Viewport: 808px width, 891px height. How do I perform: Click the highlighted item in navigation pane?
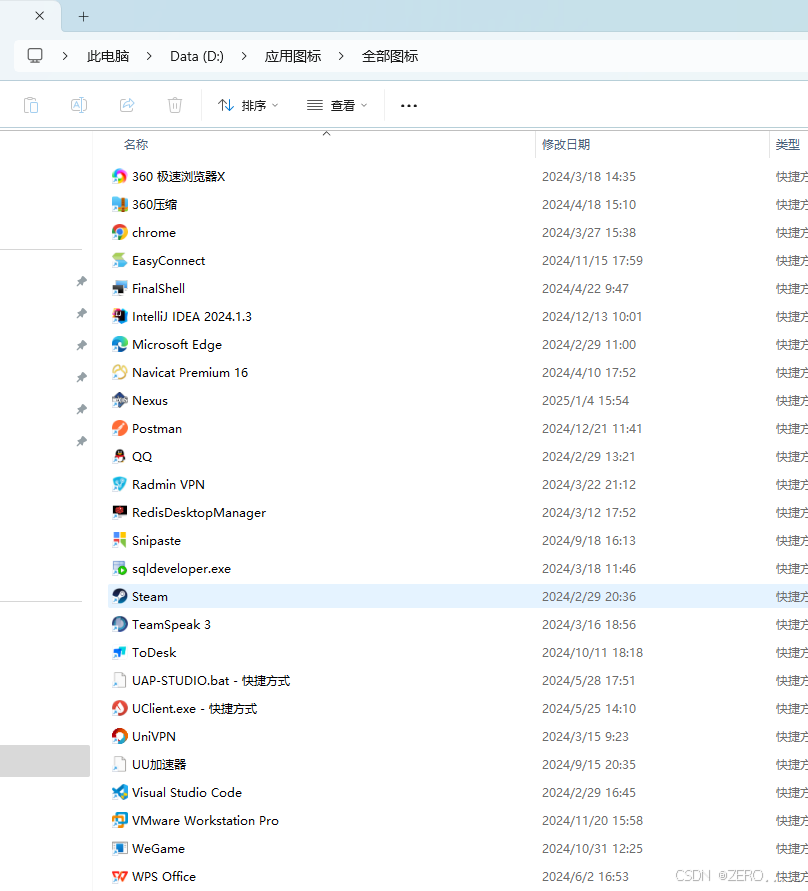pyautogui.click(x=45, y=761)
